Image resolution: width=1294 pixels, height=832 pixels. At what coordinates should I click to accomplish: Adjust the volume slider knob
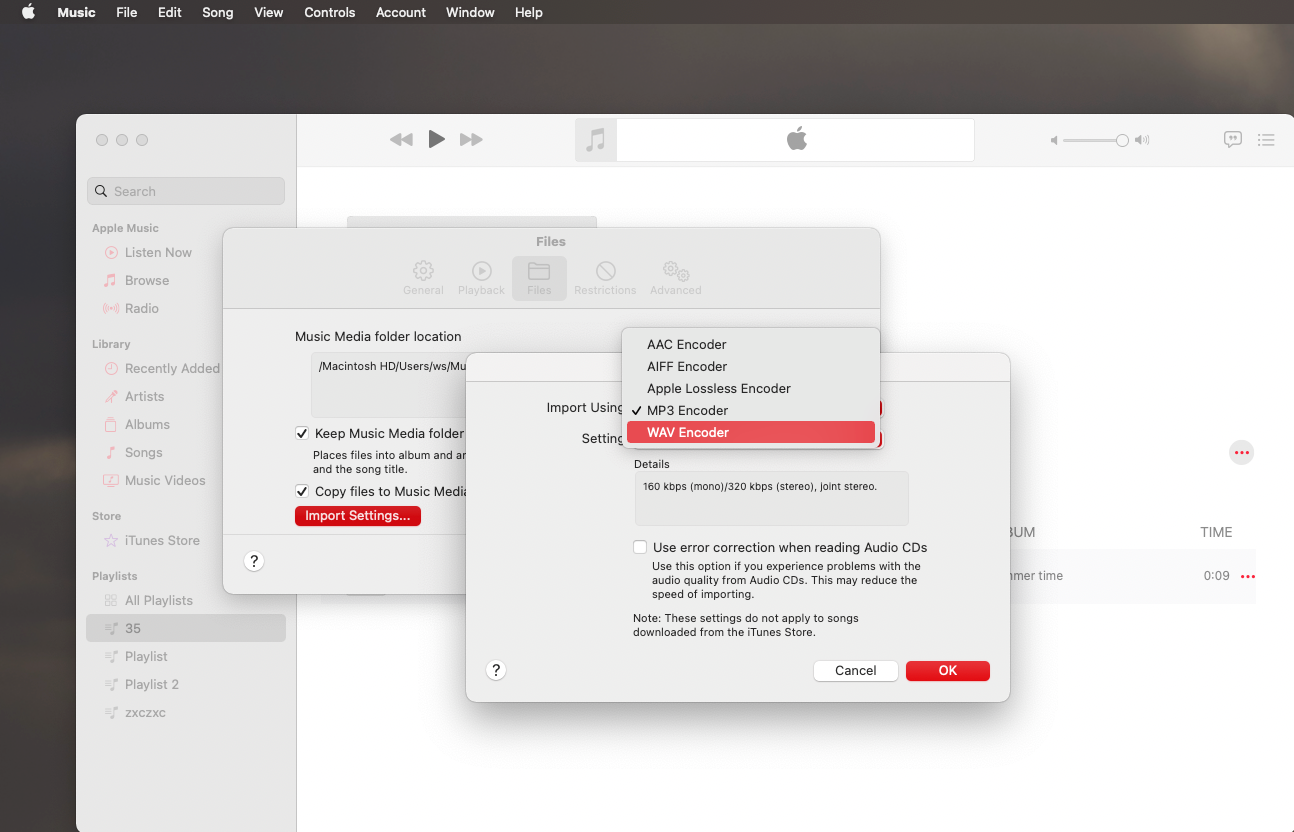[x=1122, y=141]
